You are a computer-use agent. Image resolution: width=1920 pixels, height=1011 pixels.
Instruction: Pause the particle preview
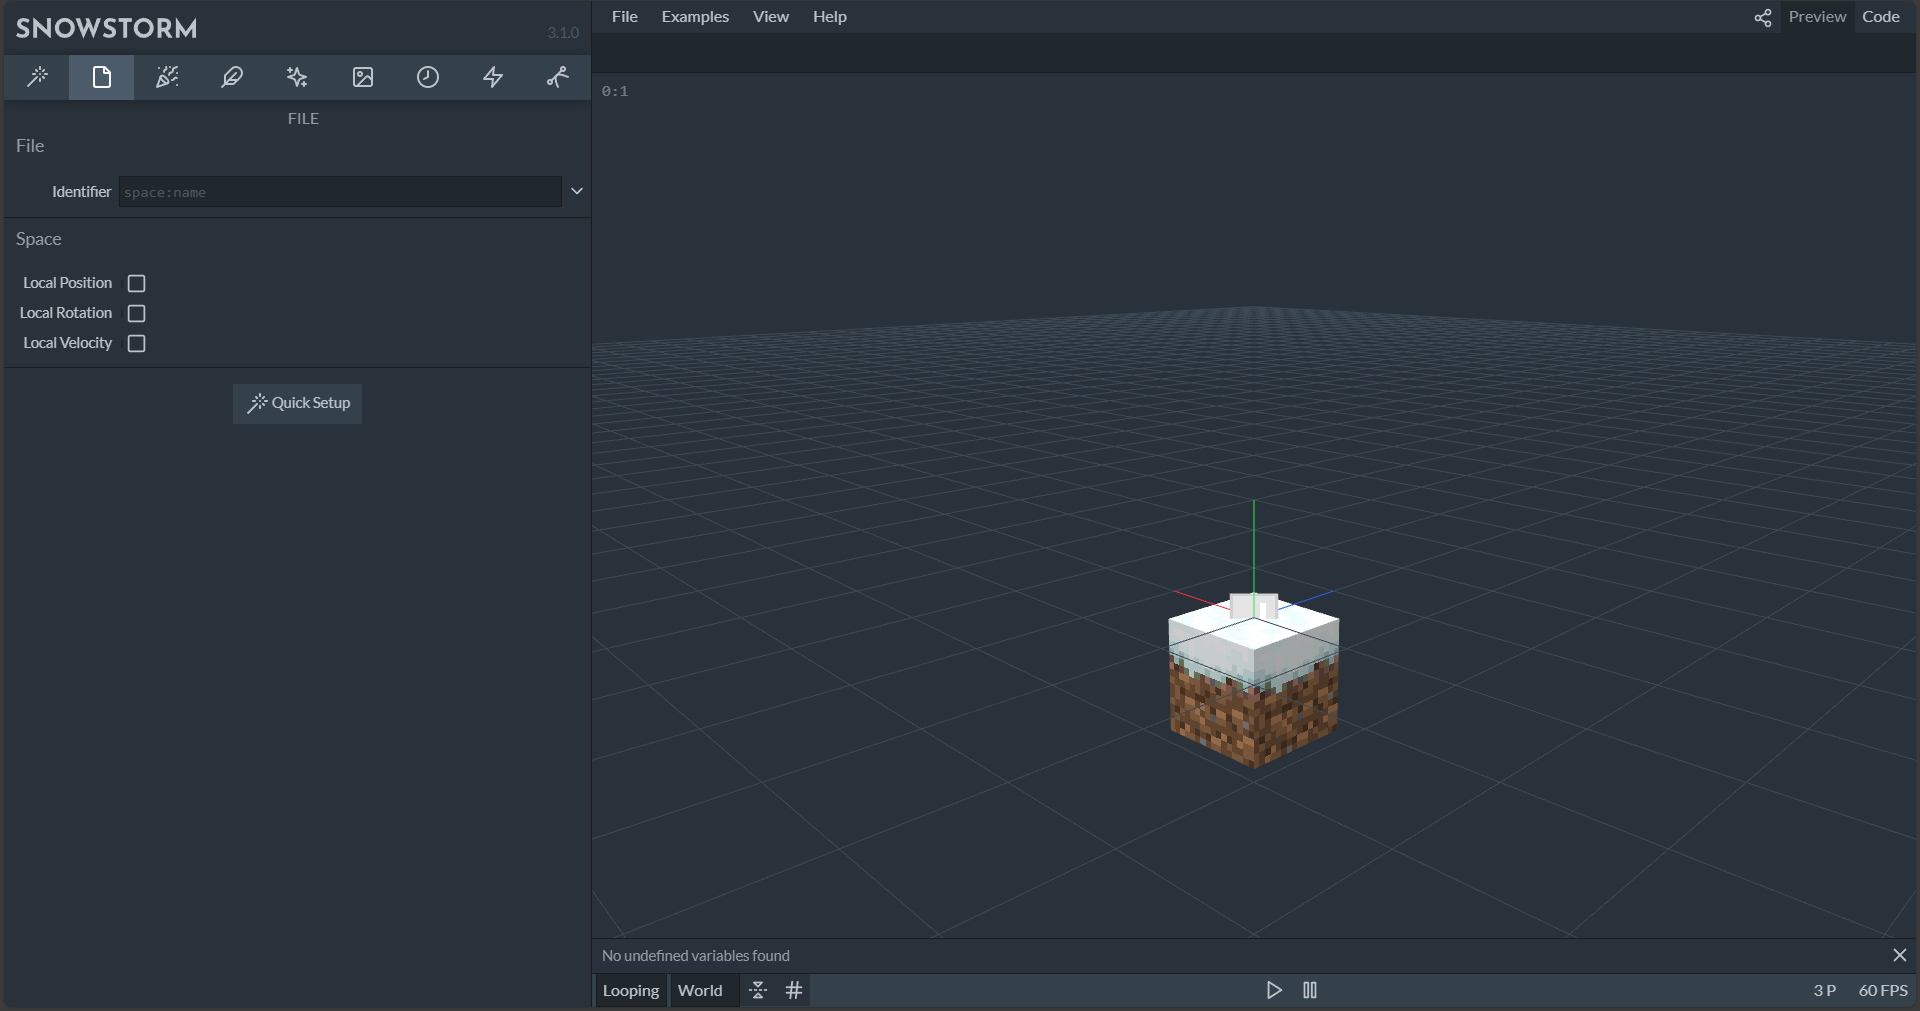click(x=1310, y=990)
